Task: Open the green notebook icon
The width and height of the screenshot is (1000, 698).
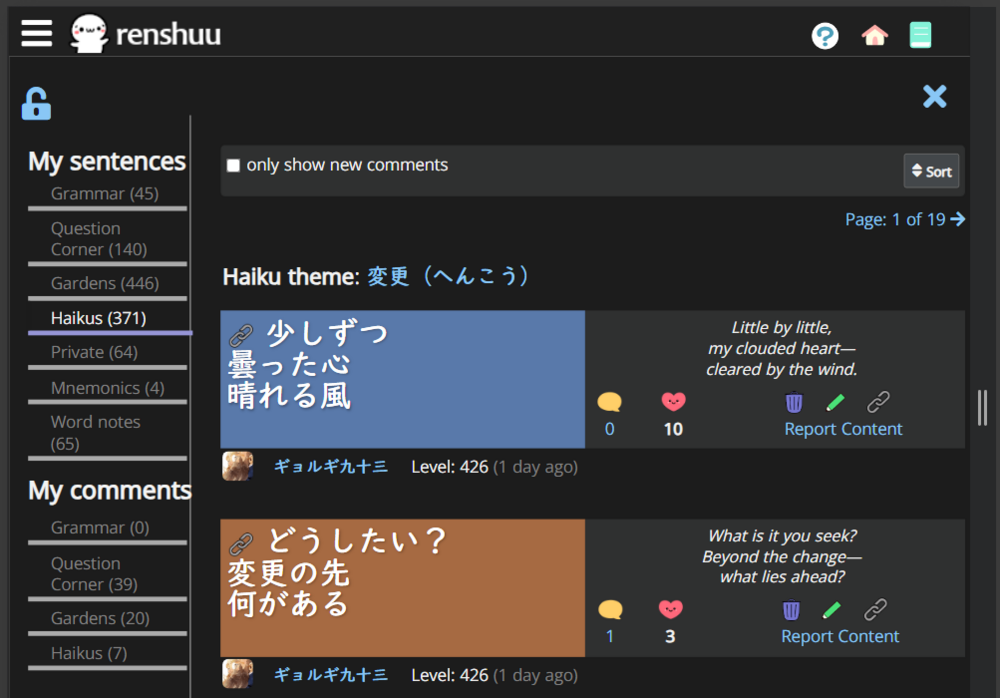Action: point(920,36)
